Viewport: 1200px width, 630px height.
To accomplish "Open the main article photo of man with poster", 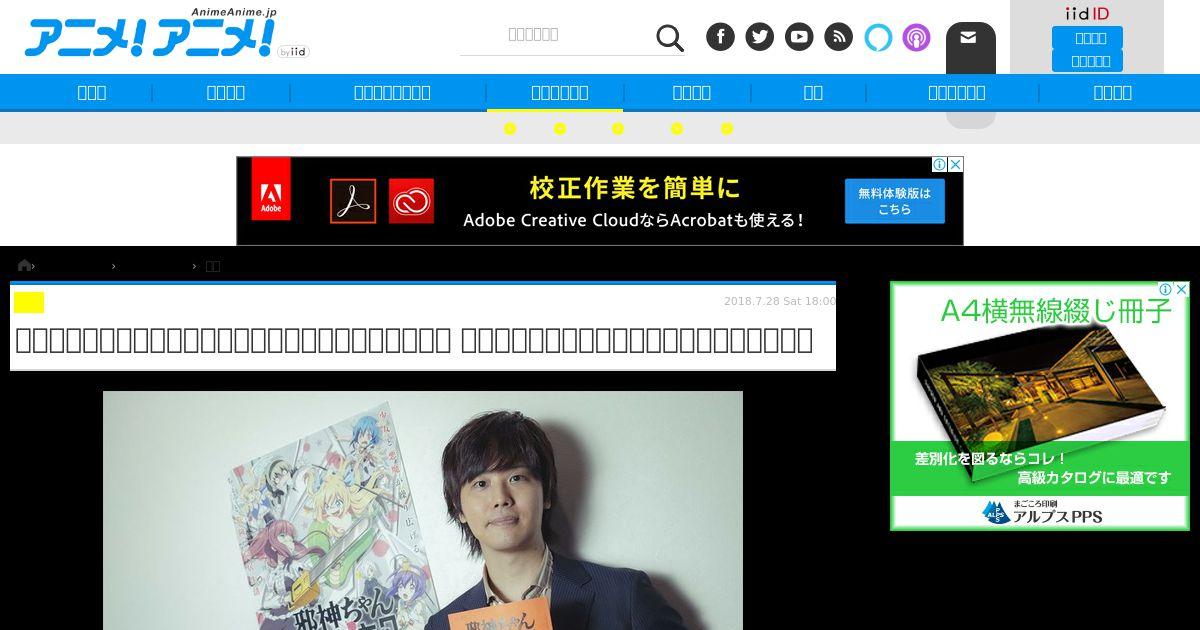I will pos(423,510).
